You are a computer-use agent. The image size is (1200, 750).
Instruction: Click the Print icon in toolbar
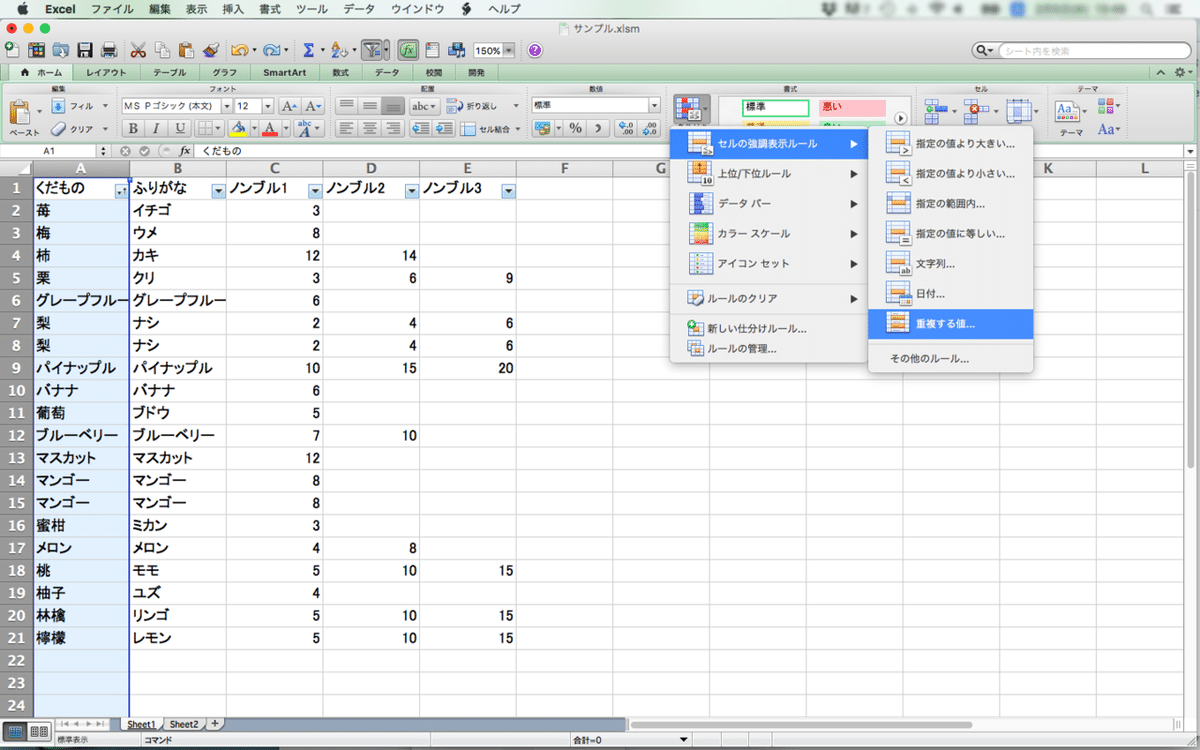click(x=109, y=50)
